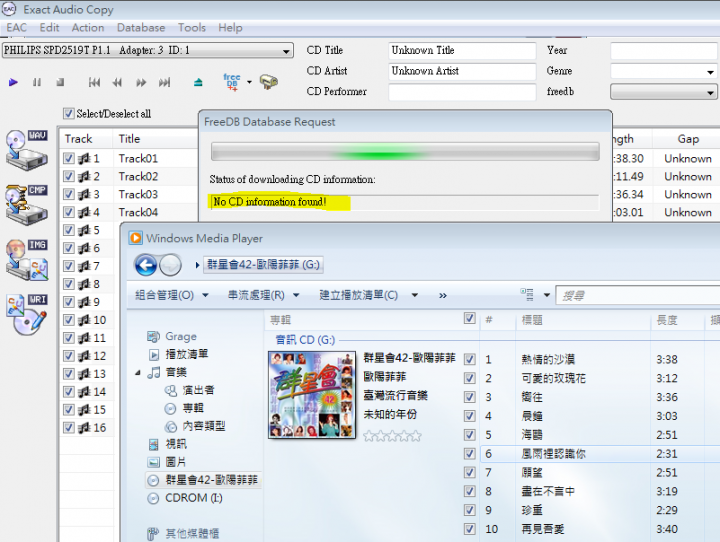Viewport: 720px width, 542px height.
Task: Select 其他媒體櫃 in the sidebar
Action: [x=183, y=534]
